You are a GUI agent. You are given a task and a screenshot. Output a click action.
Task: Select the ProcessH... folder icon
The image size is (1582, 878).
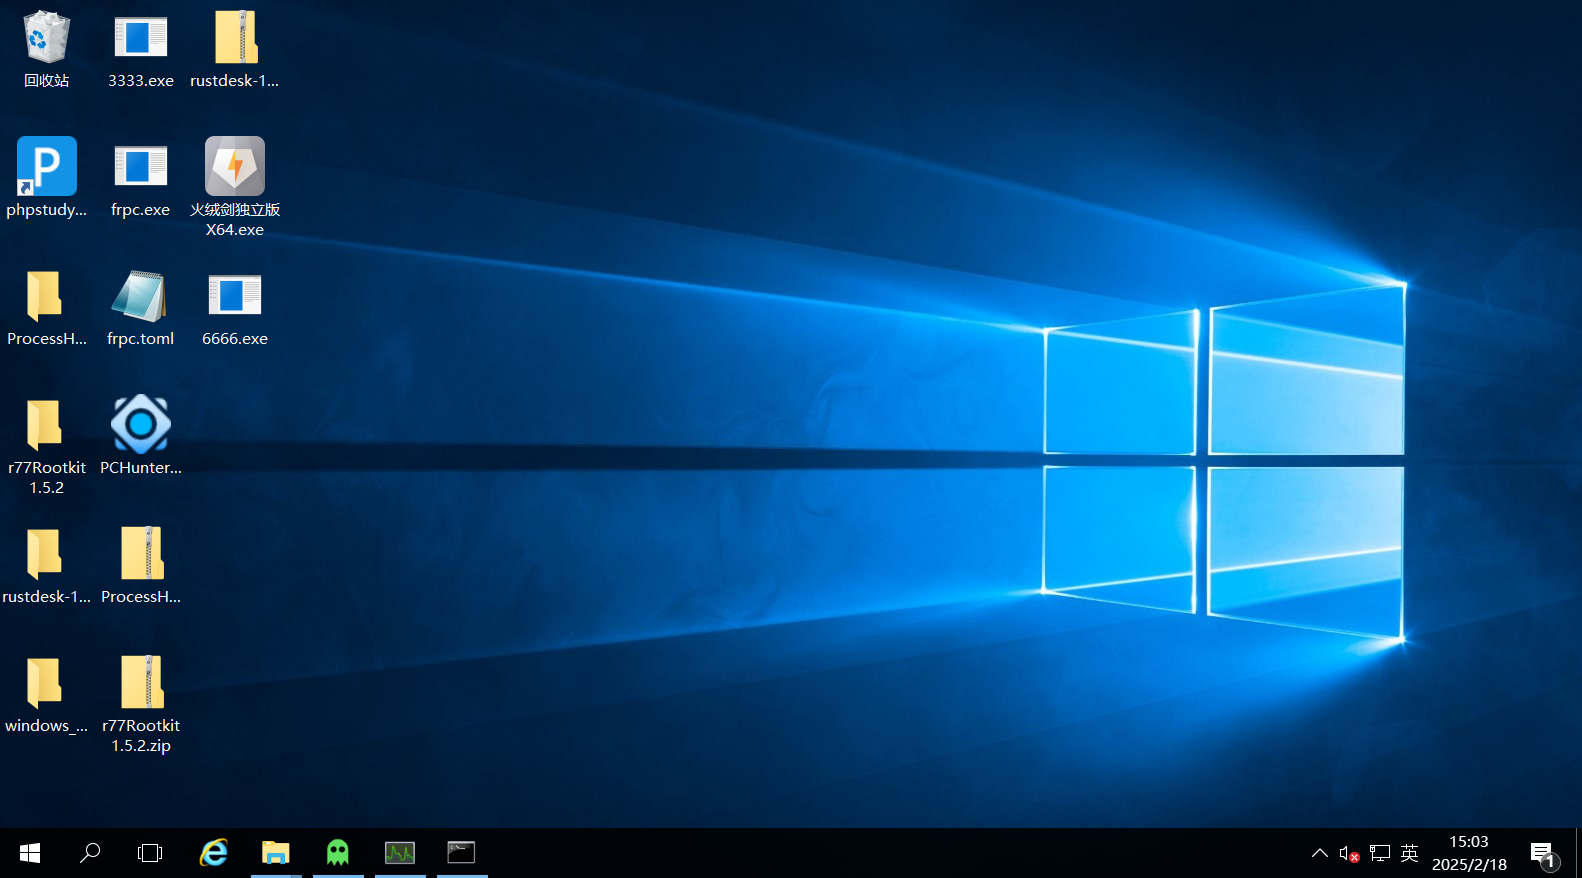point(46,308)
